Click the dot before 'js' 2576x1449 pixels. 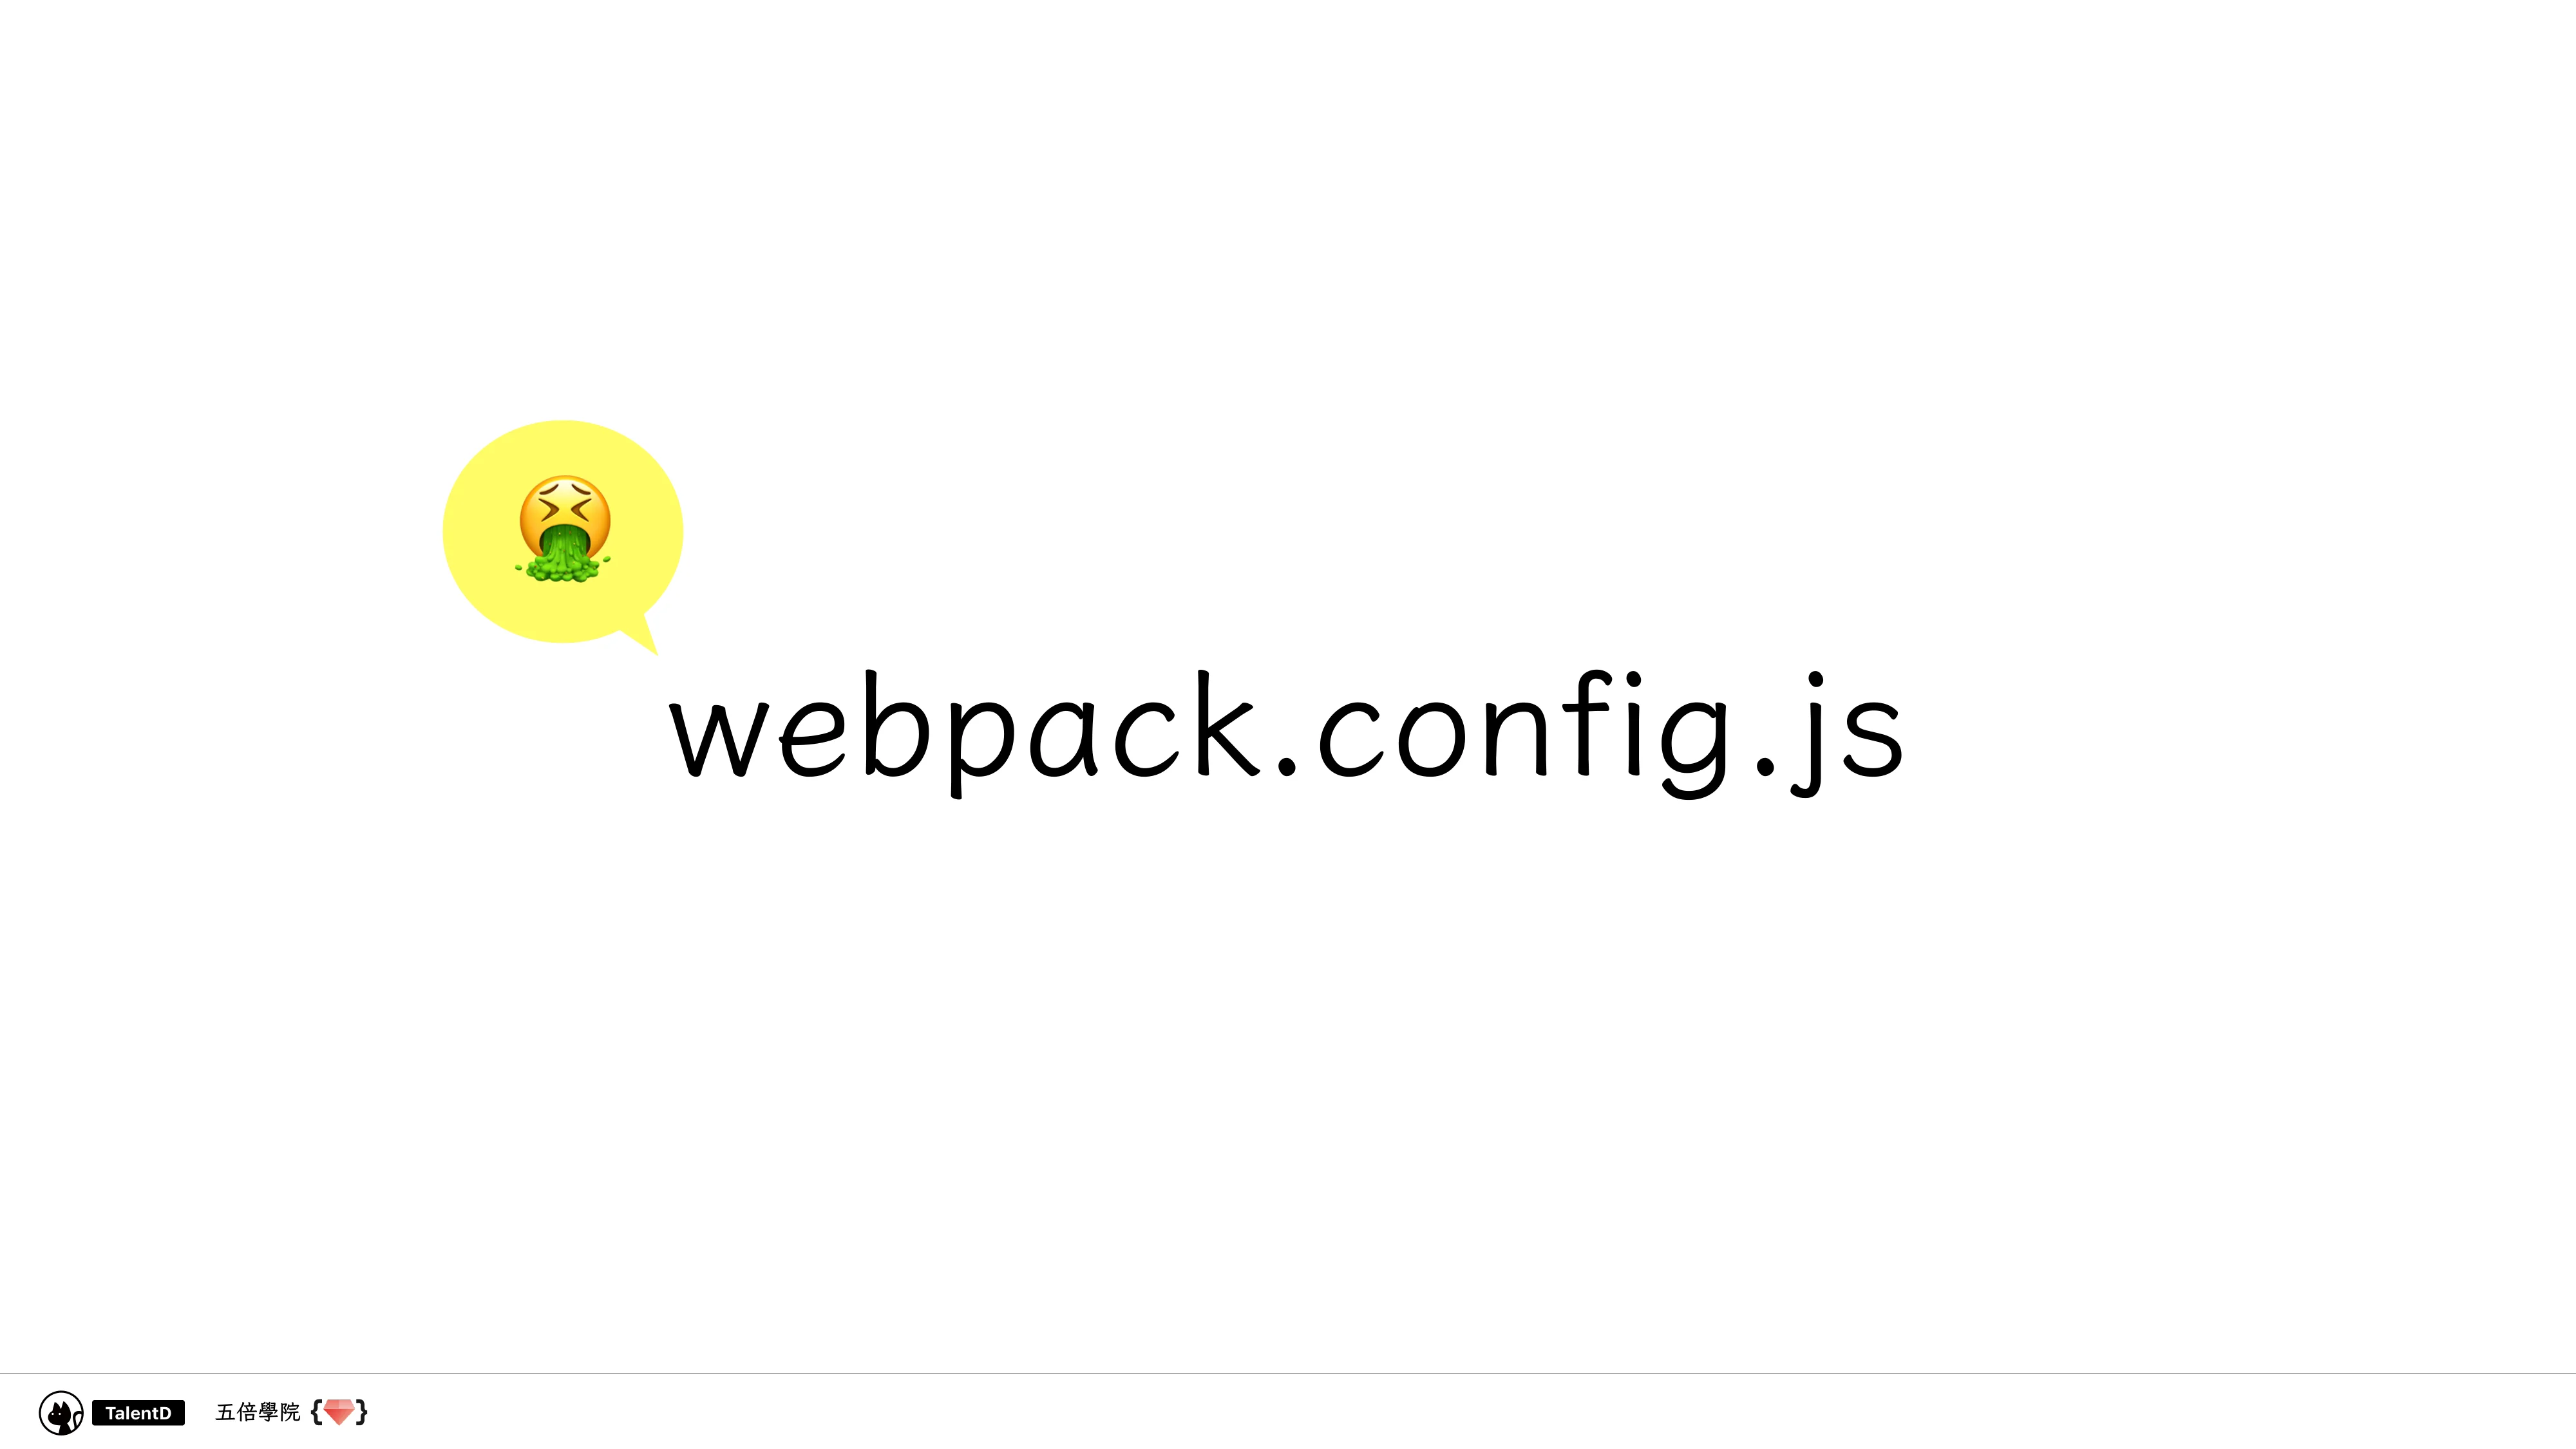1767,766
